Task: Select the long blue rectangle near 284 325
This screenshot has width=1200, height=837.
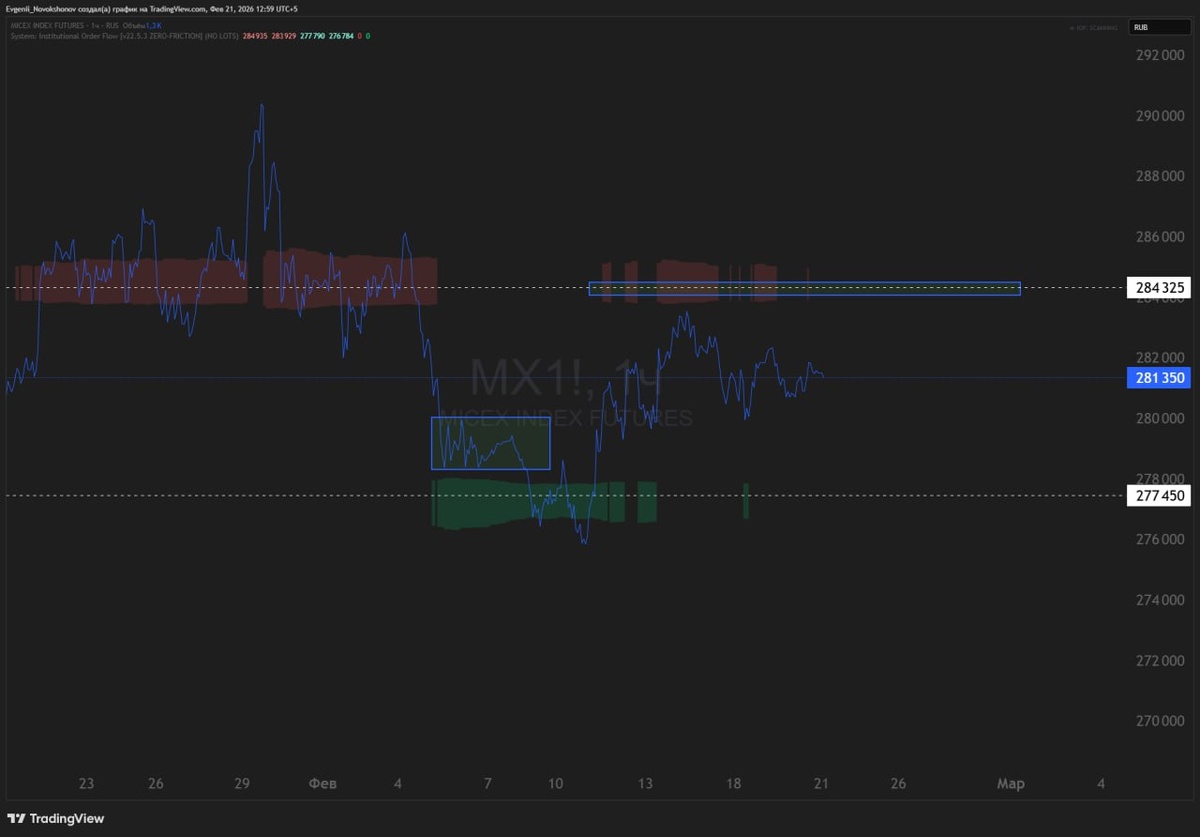Action: 805,289
